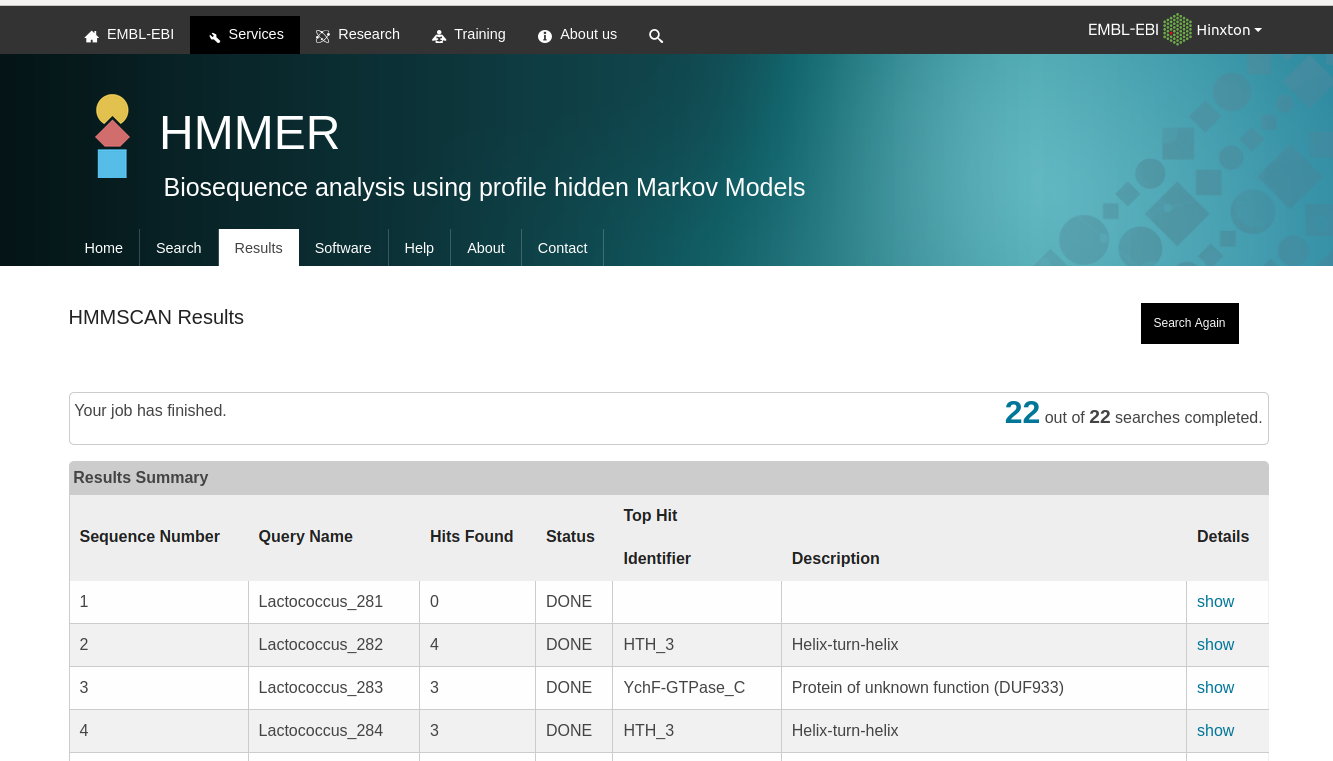This screenshot has width=1333, height=761.
Task: Click HTH_3 identifier in Lactococcus_282 row
Action: point(648,645)
